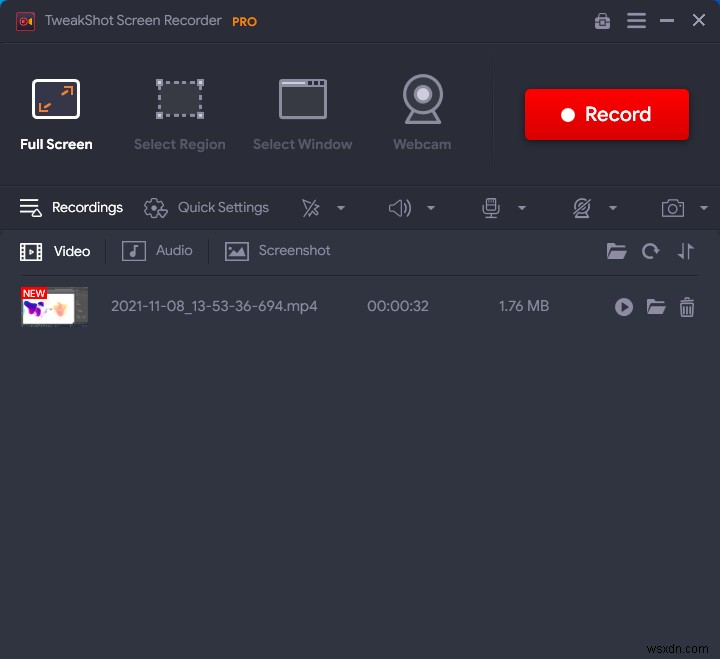Switch to the Audio tab
Viewport: 720px width, 659px height.
(x=157, y=251)
